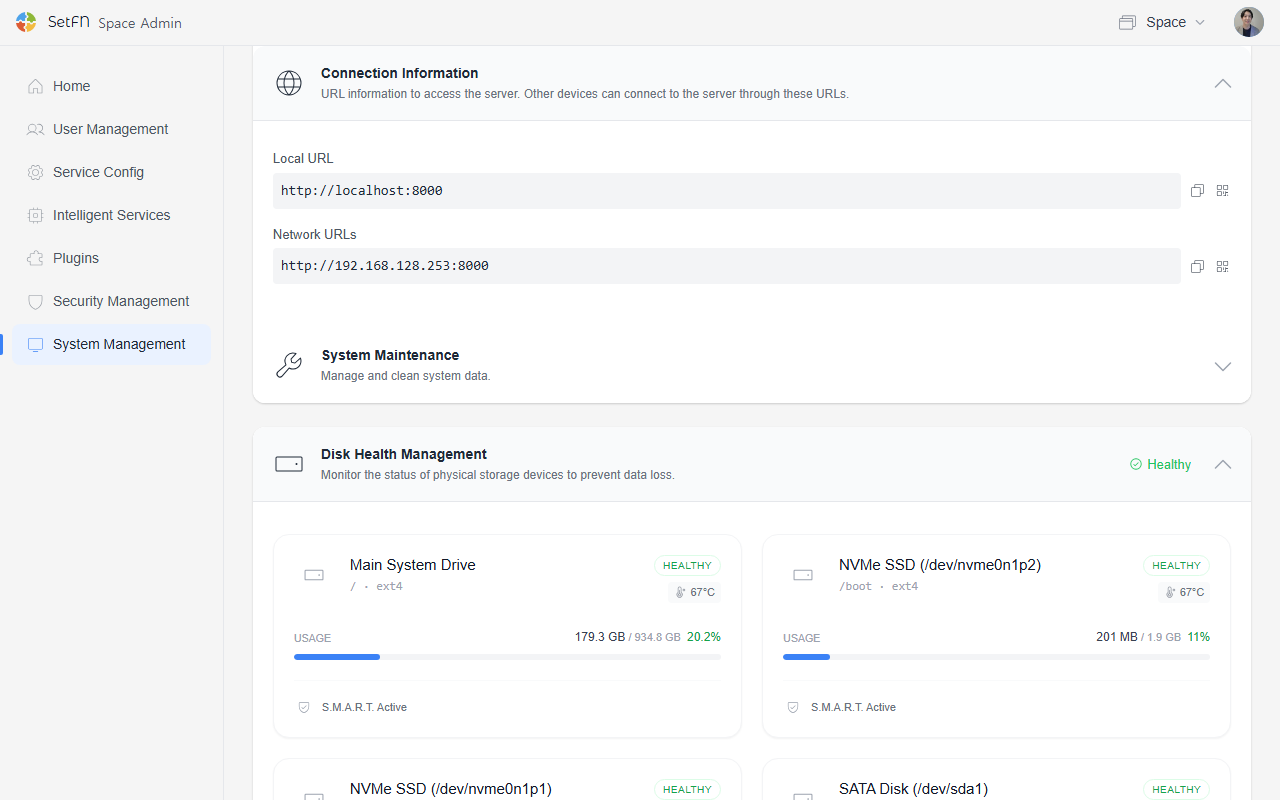Image resolution: width=1280 pixels, height=800 pixels.
Task: Click the Disk Health Management drive icon
Action: [289, 464]
